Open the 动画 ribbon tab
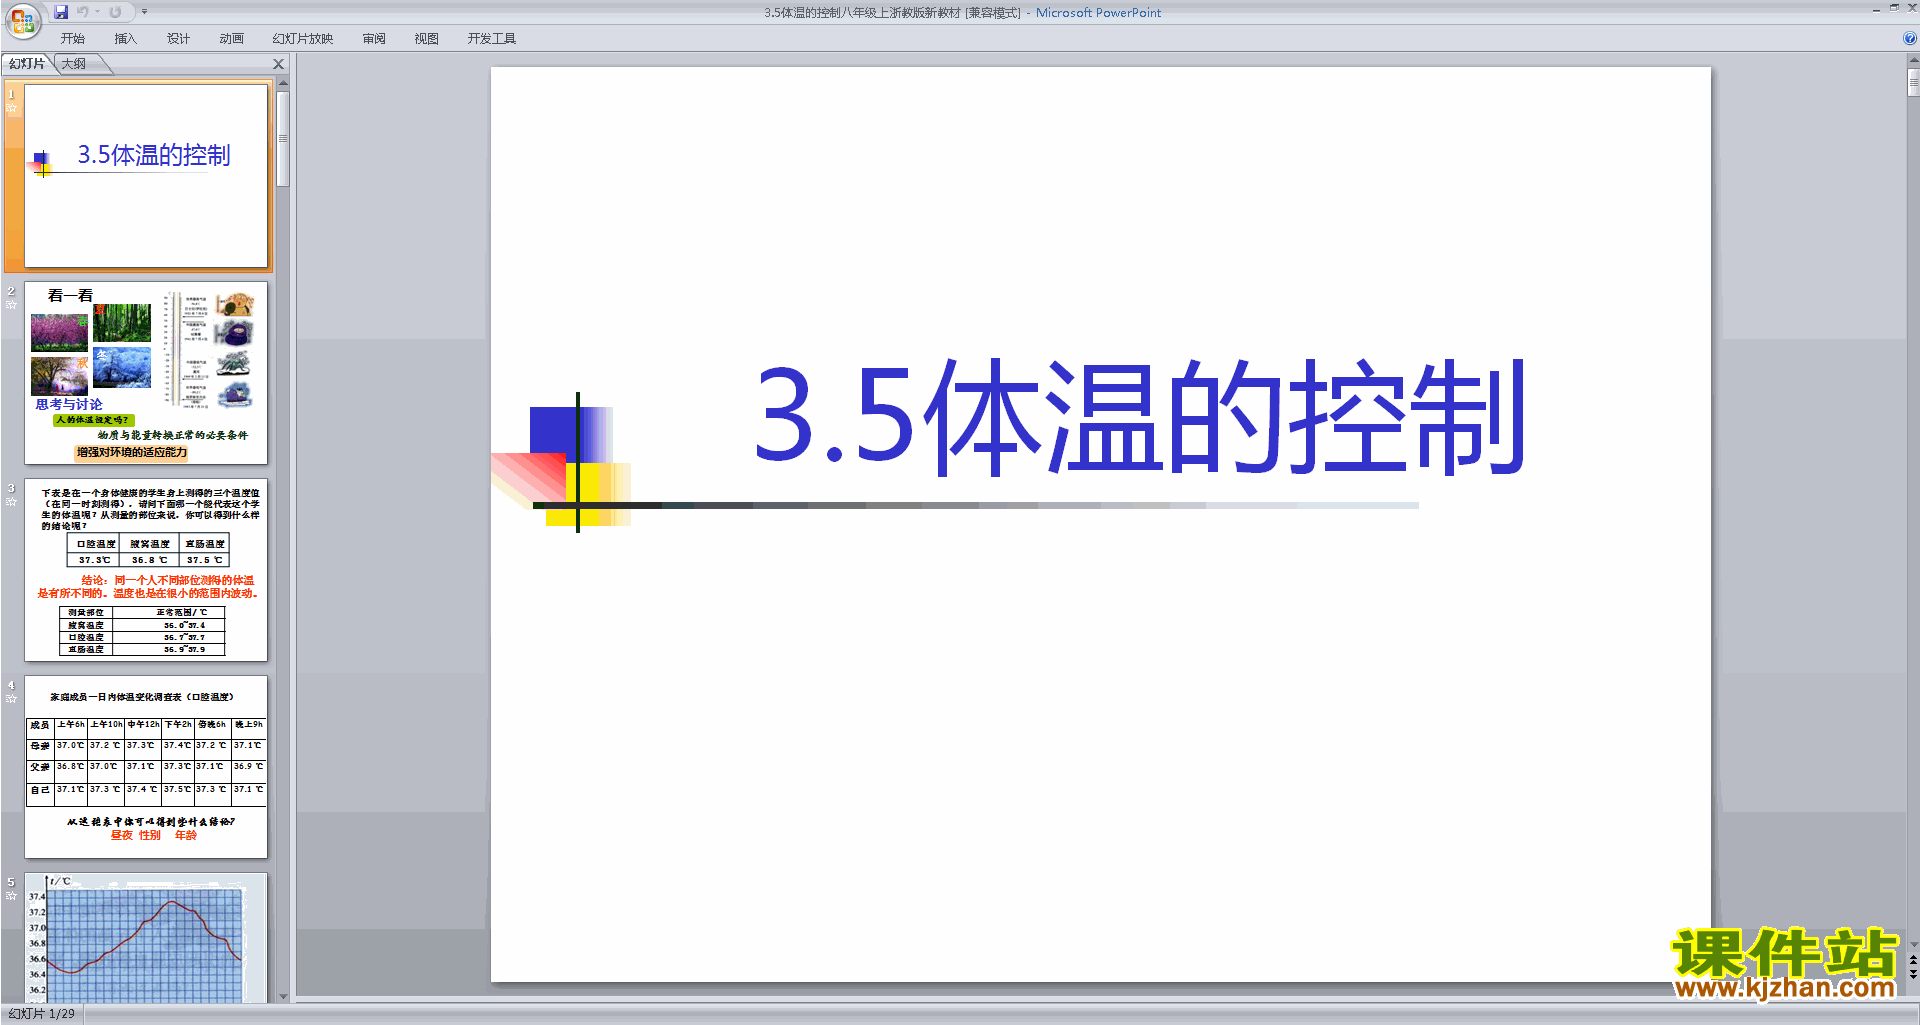This screenshot has width=1920, height=1025. (232, 39)
